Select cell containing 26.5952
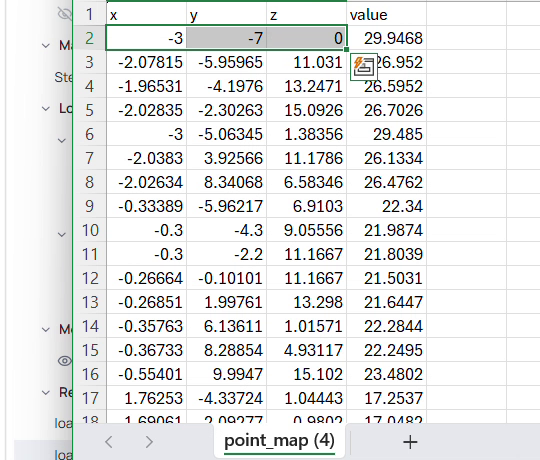 pyautogui.click(x=386, y=86)
